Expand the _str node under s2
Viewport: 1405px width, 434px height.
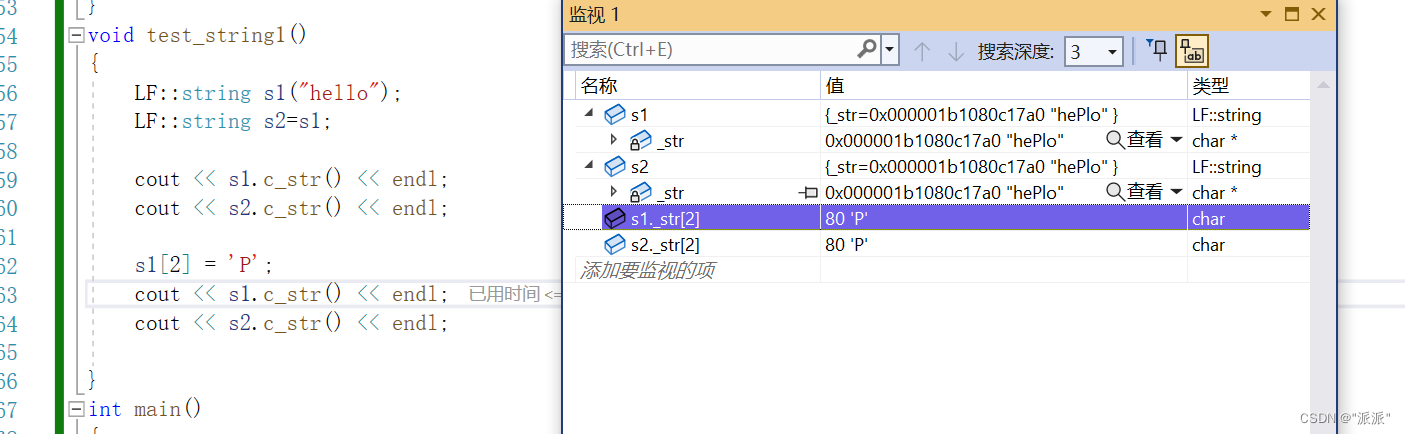coord(614,192)
